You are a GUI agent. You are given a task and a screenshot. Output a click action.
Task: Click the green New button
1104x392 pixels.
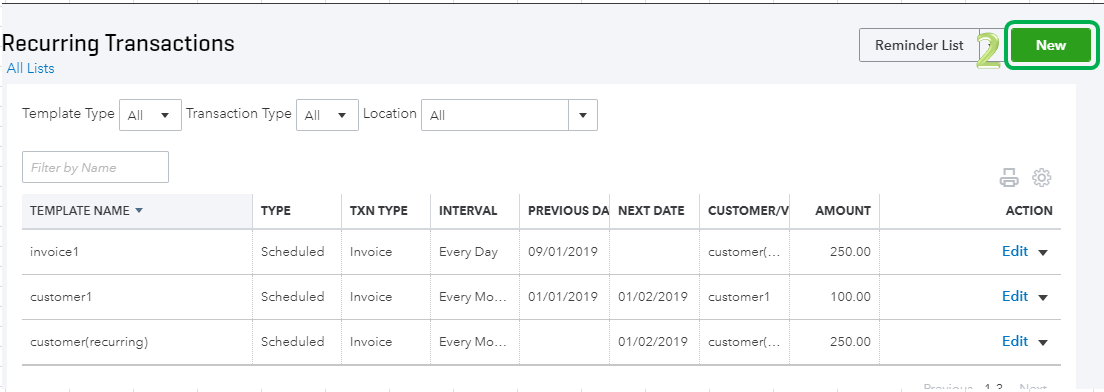pos(1050,45)
